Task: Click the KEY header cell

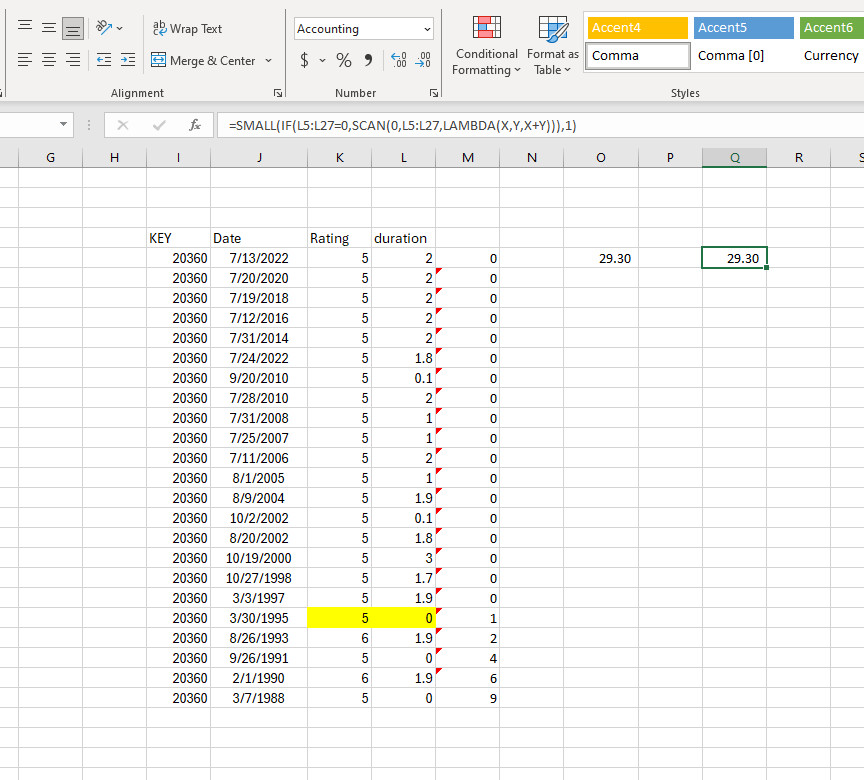Action: [x=179, y=238]
